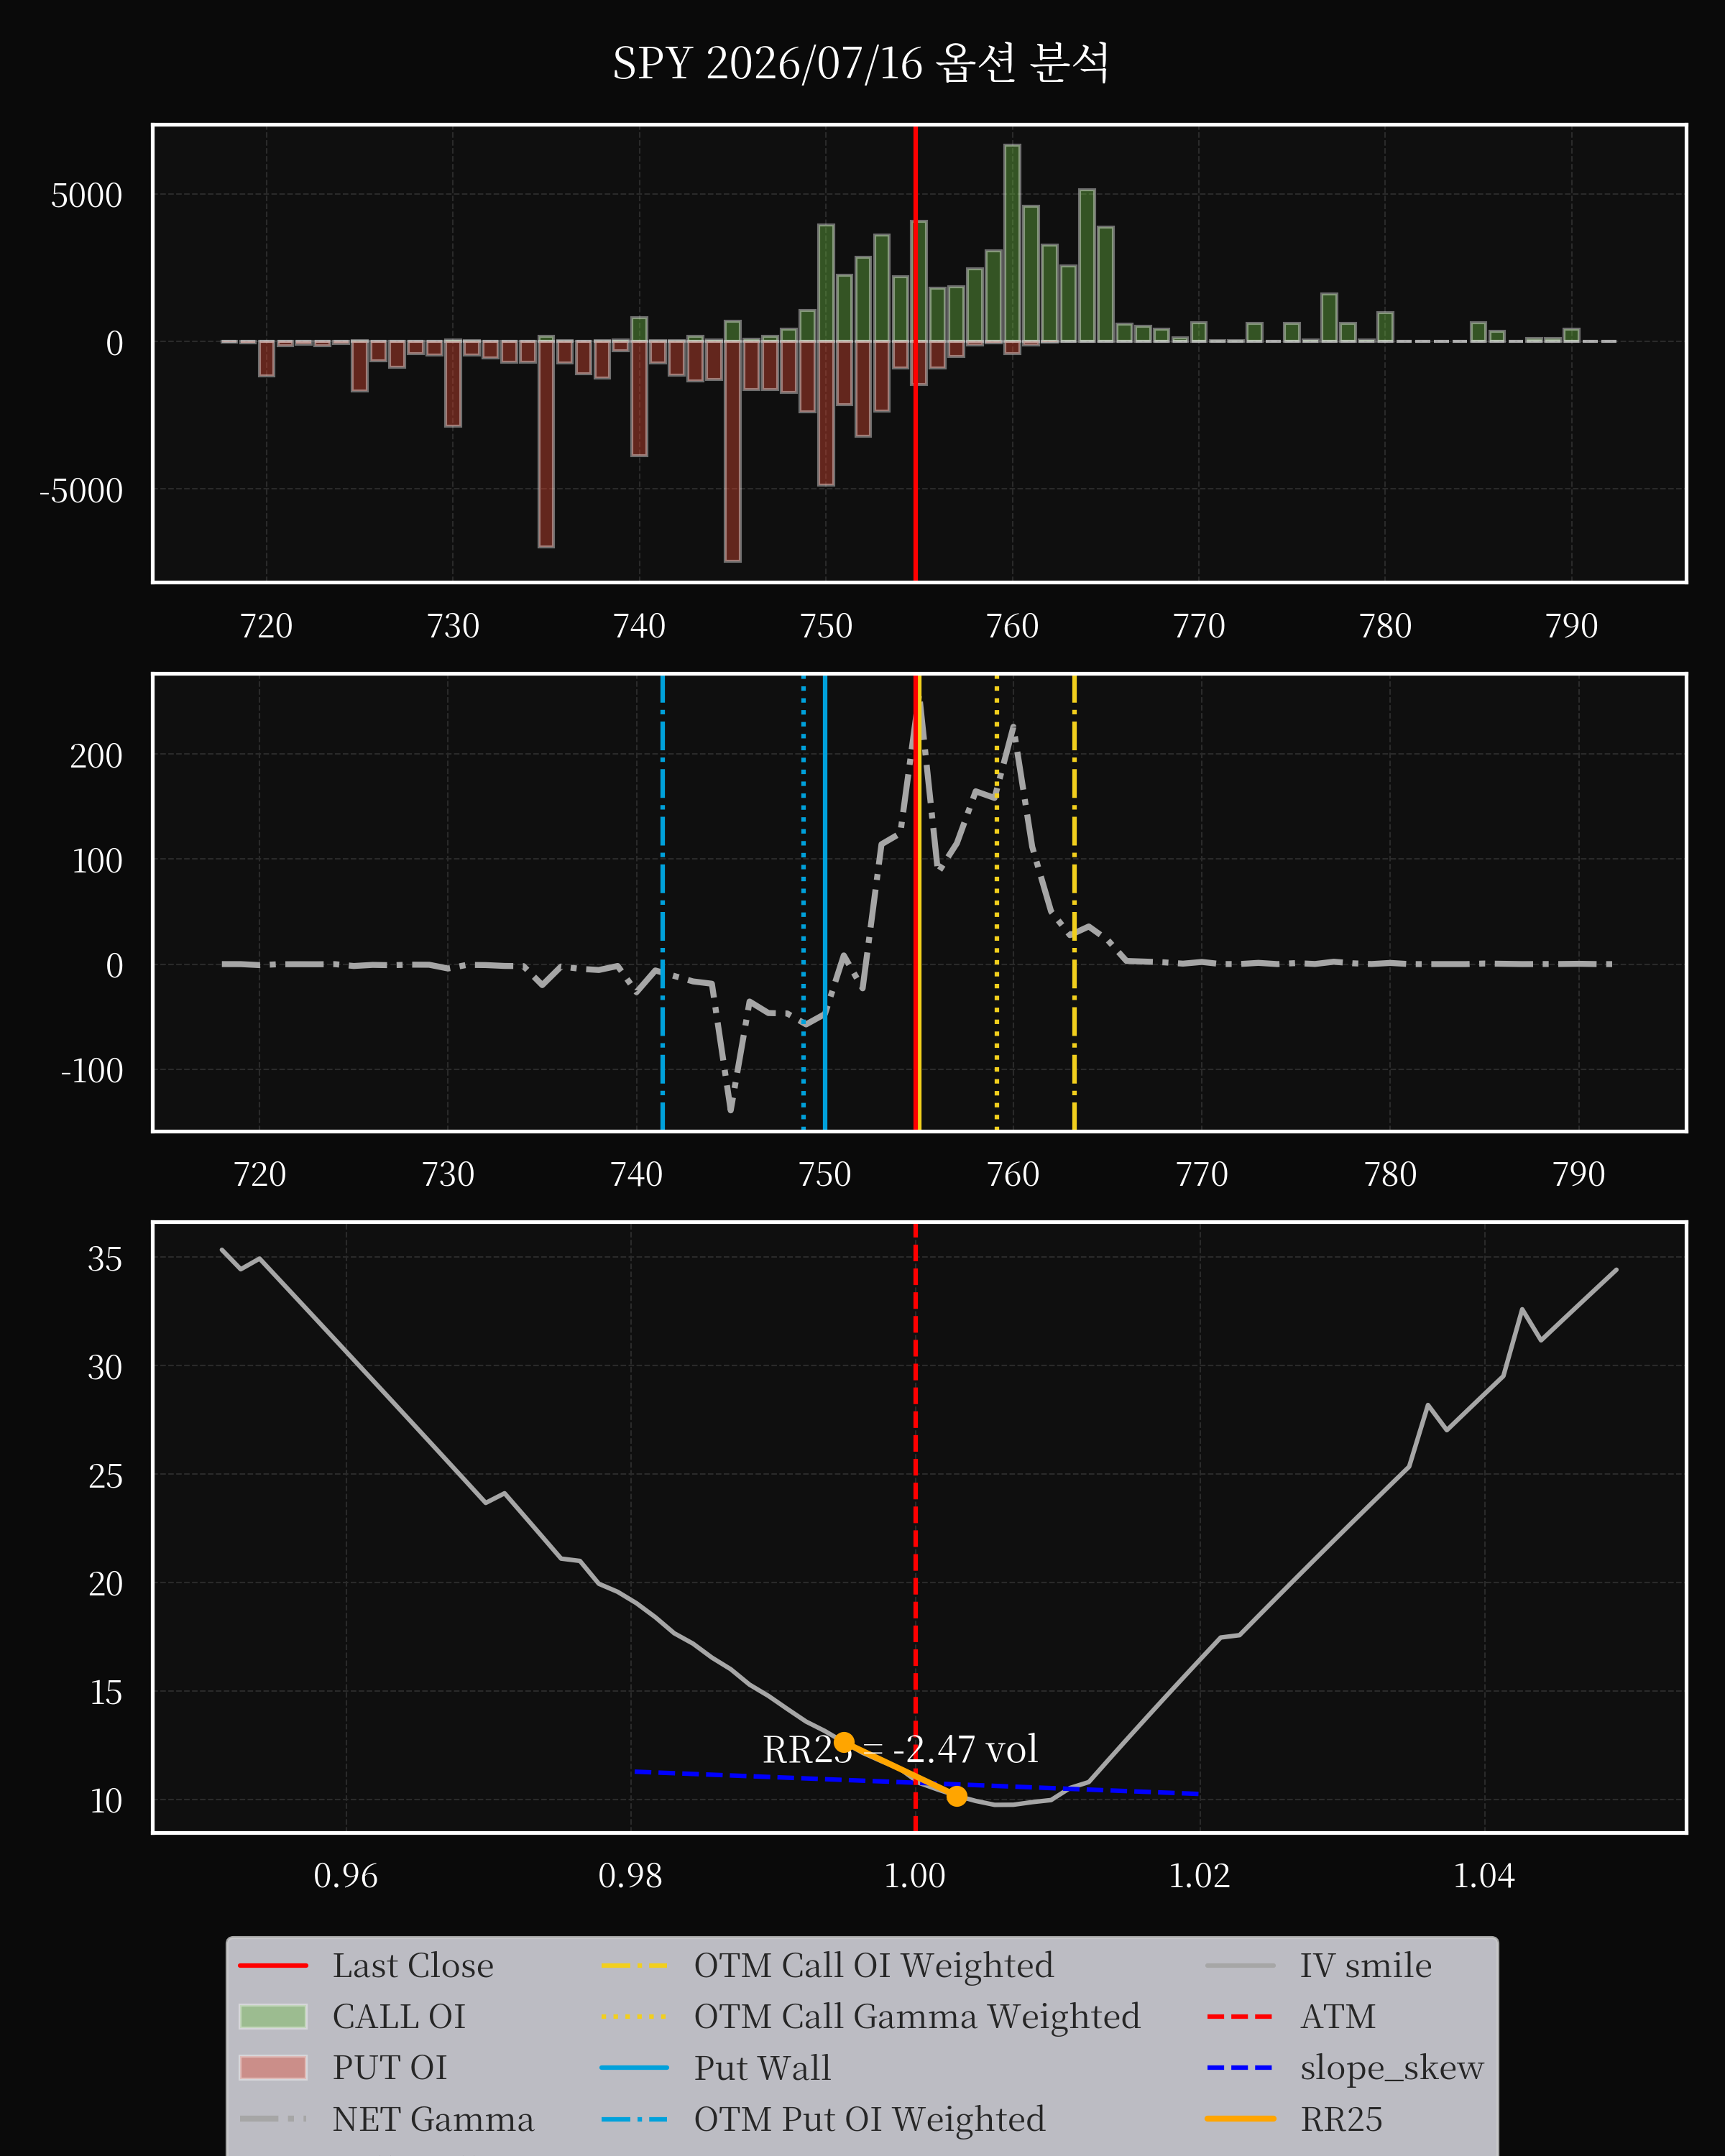Click the dash-dot yellow OTM Call OI Weighted line
Image resolution: width=1725 pixels, height=2156 pixels.
tap(1074, 903)
